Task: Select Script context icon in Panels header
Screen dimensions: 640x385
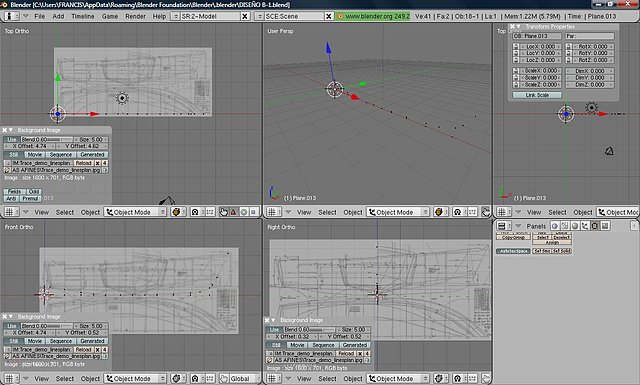Action: 565,226
